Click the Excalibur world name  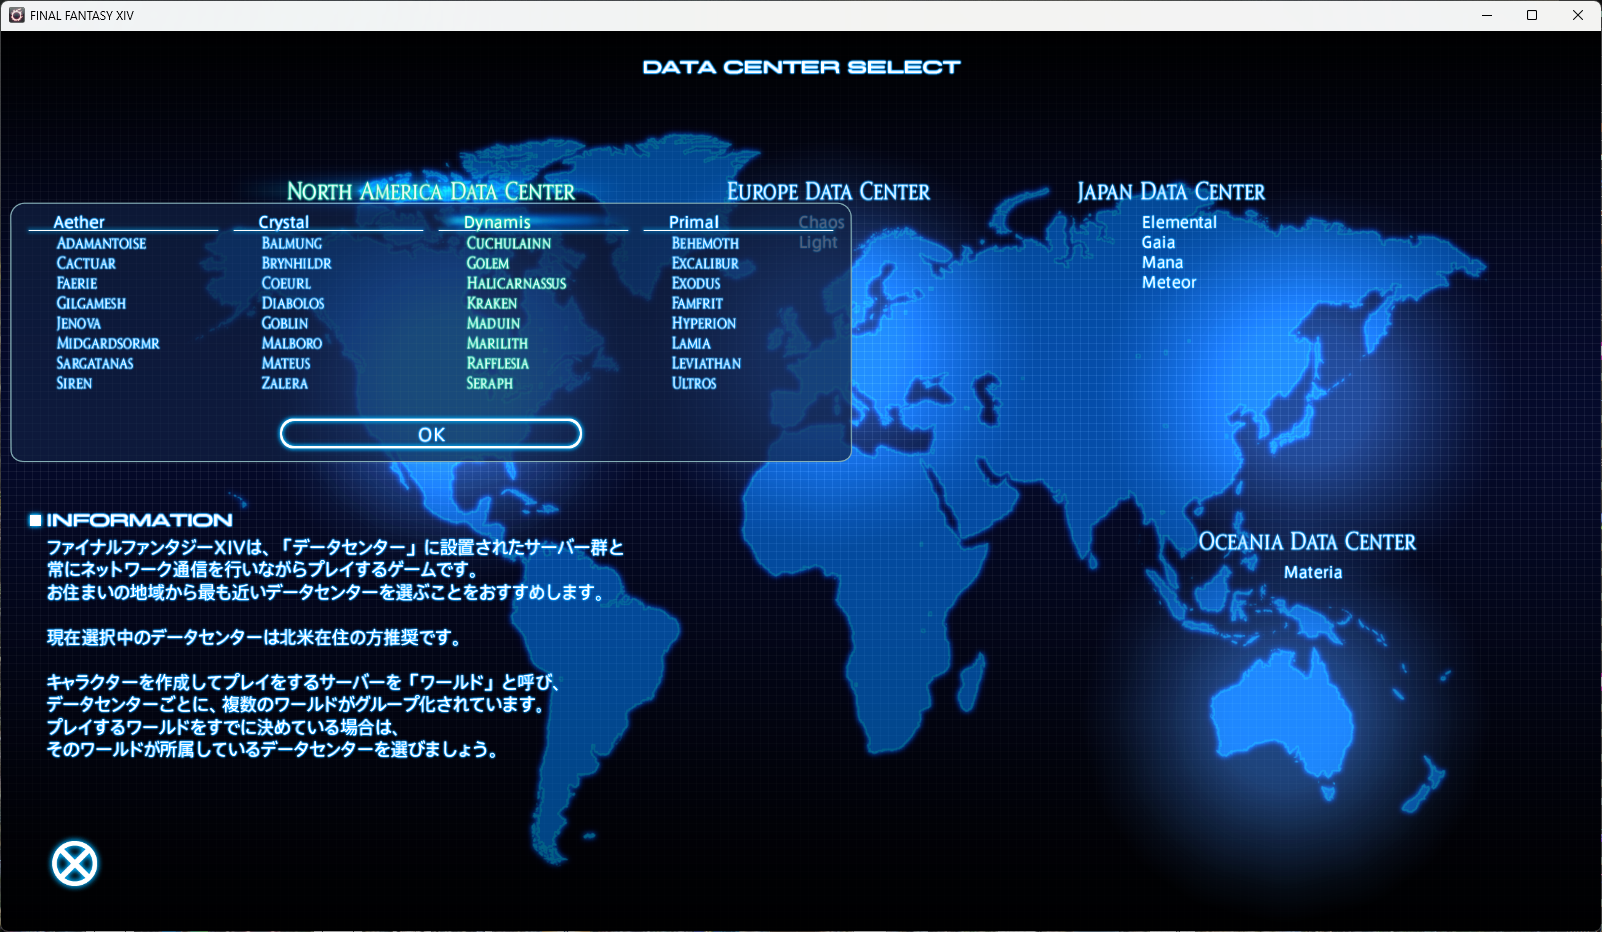705,263
